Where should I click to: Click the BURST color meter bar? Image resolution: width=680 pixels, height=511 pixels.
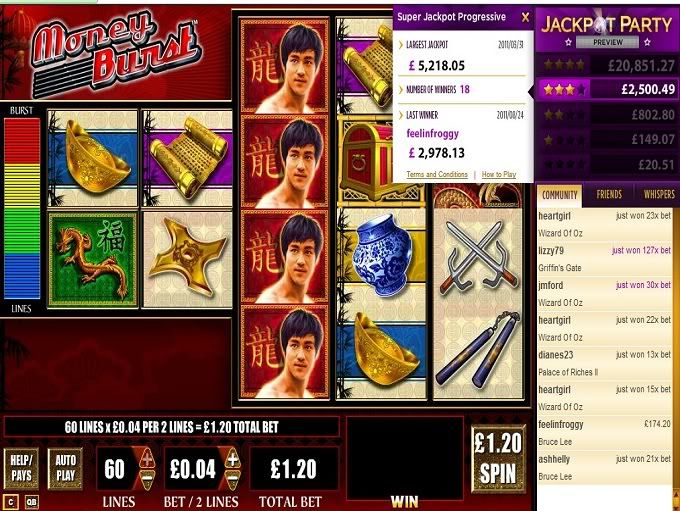[22, 209]
